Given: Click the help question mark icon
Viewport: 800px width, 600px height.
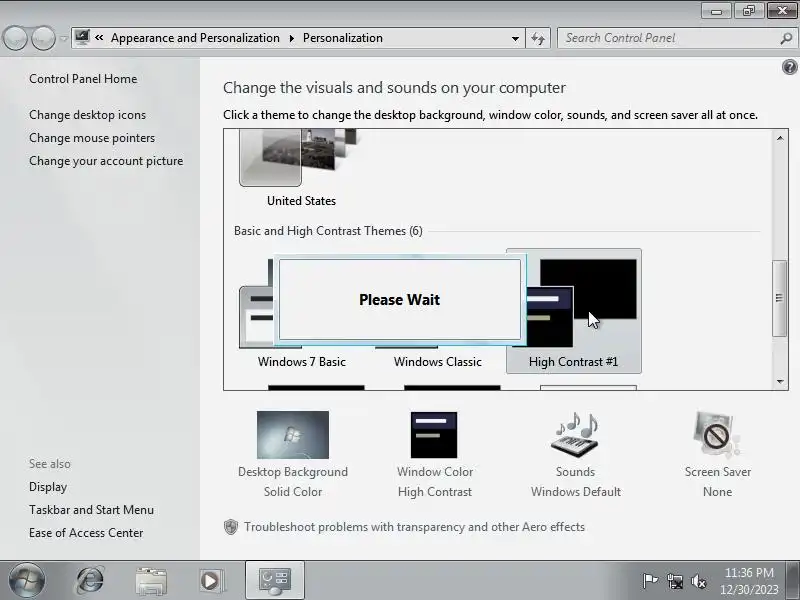Looking at the screenshot, I should pyautogui.click(x=789, y=67).
